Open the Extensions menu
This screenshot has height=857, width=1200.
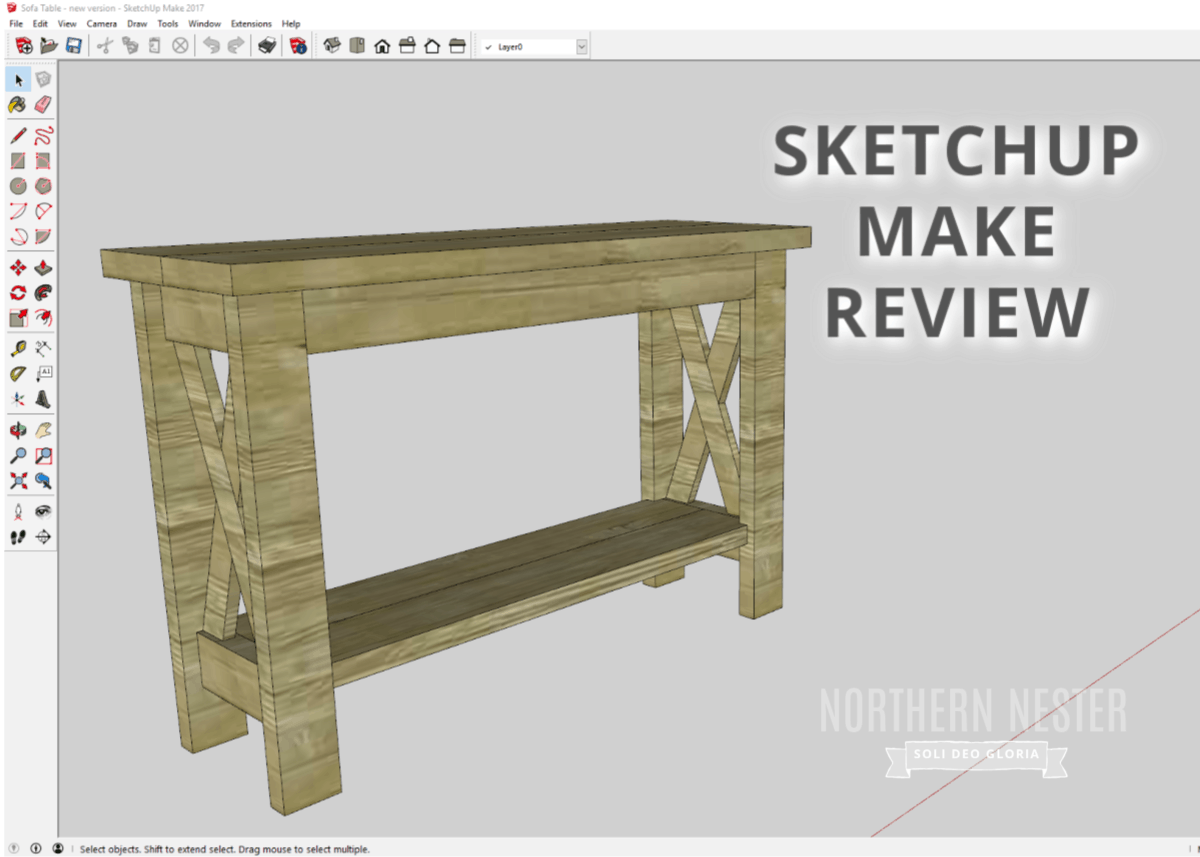click(251, 23)
